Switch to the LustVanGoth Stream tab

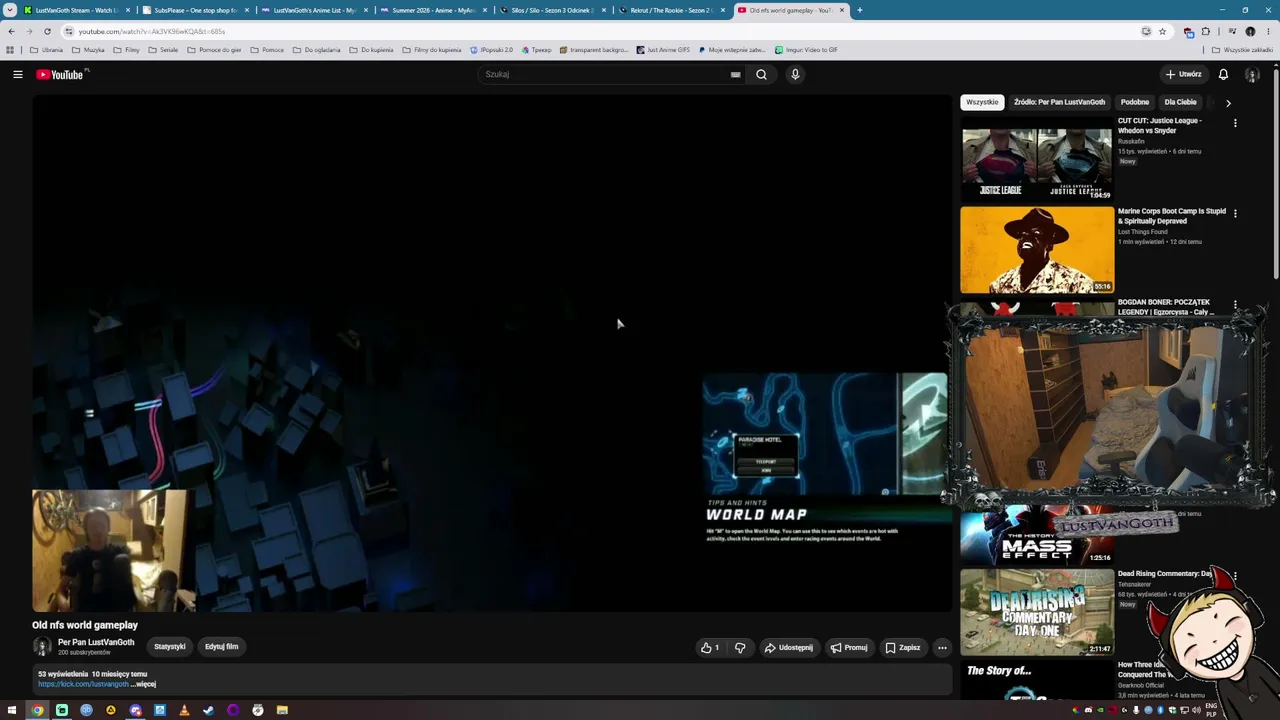[x=77, y=10]
